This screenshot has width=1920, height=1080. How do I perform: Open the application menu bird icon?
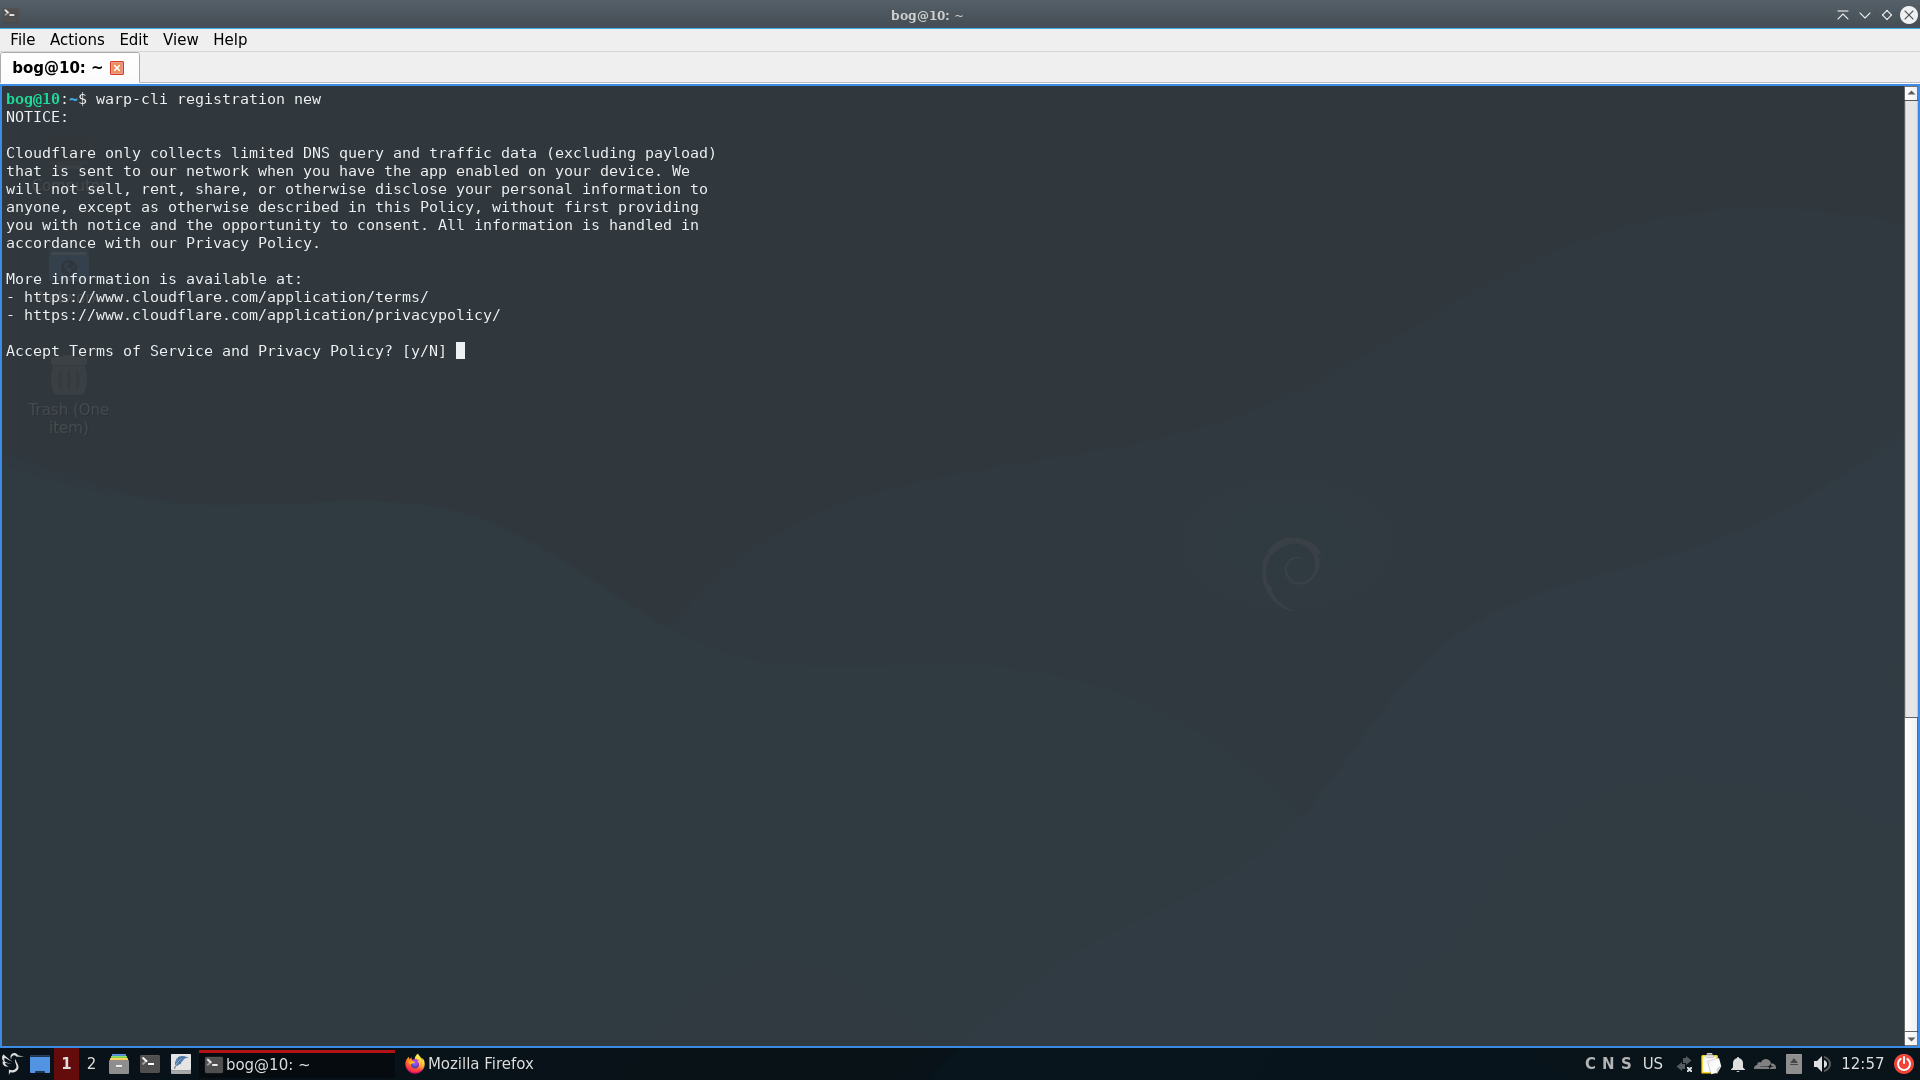pyautogui.click(x=11, y=1063)
